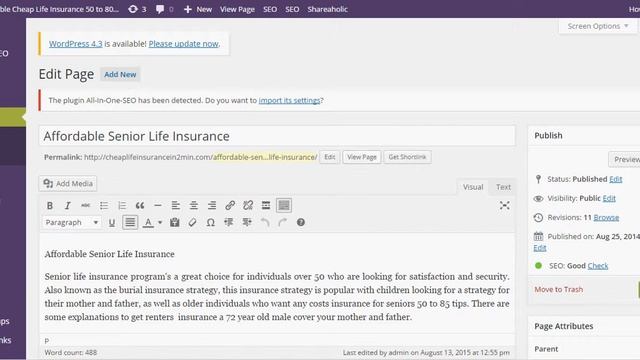Click the Get Shortlink button
Screen dimensions: 640x360
point(407,157)
